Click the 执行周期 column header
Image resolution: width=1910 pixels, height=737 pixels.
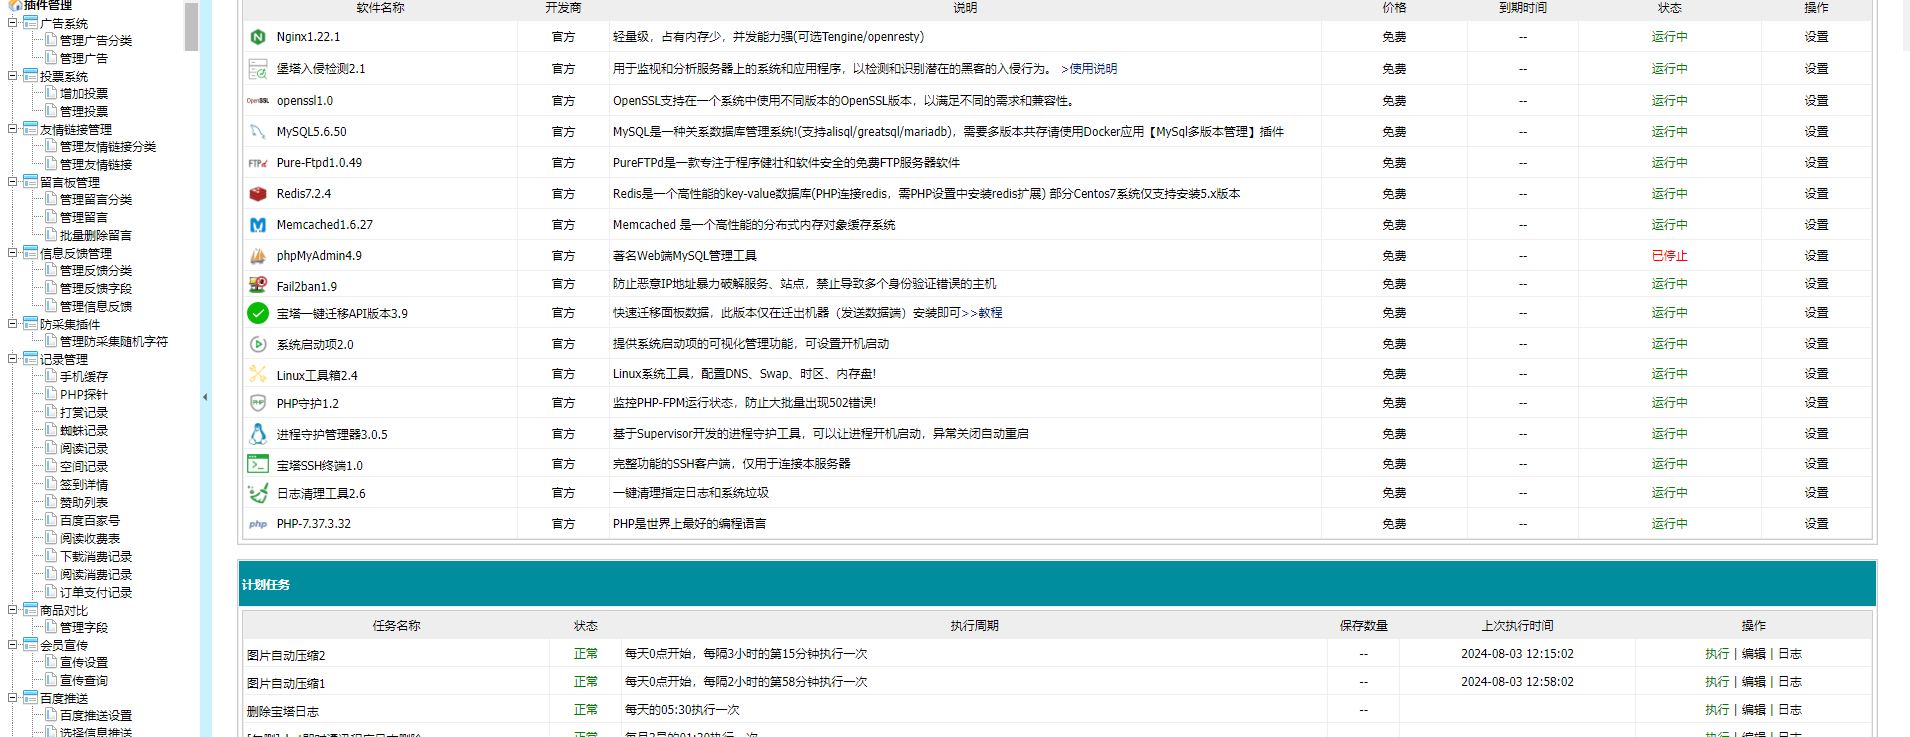pyautogui.click(x=974, y=626)
